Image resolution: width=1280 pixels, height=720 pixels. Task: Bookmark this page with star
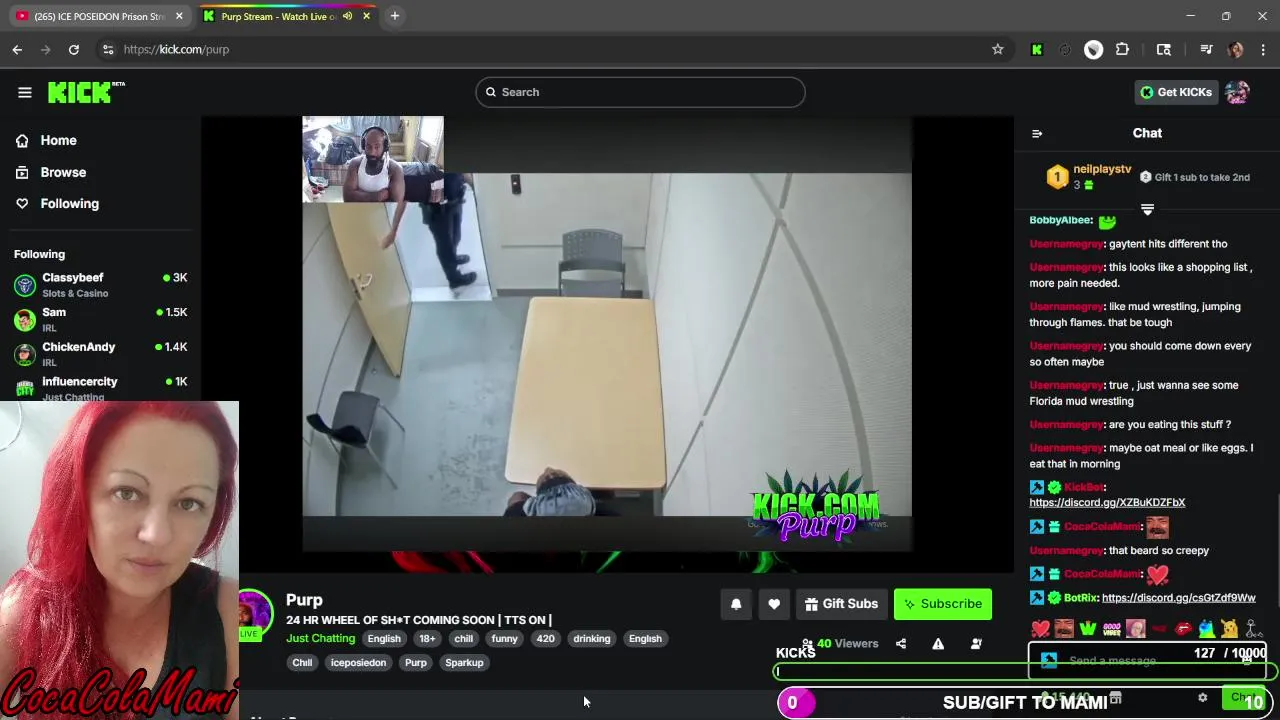pyautogui.click(x=997, y=49)
